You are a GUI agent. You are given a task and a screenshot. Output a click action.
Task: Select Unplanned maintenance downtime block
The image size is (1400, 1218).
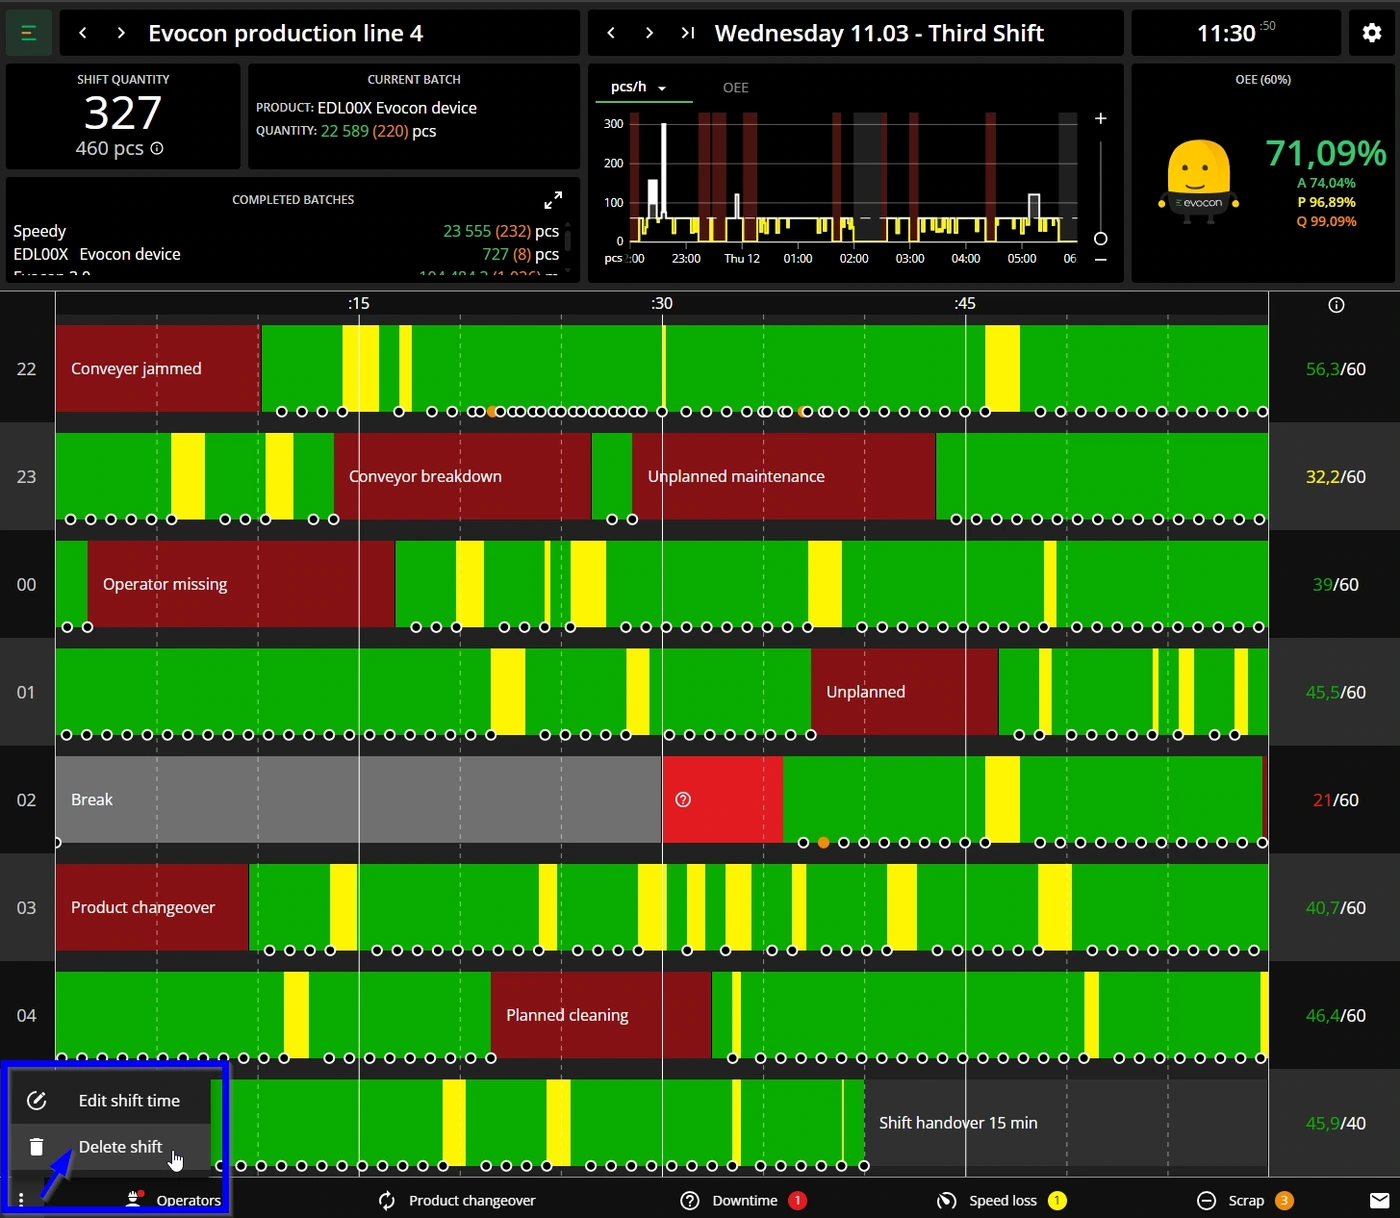point(784,476)
